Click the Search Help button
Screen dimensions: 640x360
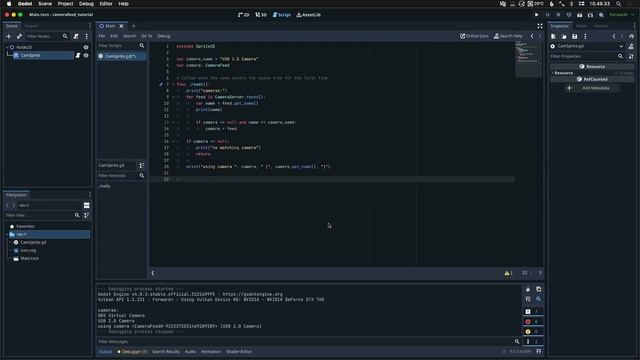point(508,36)
